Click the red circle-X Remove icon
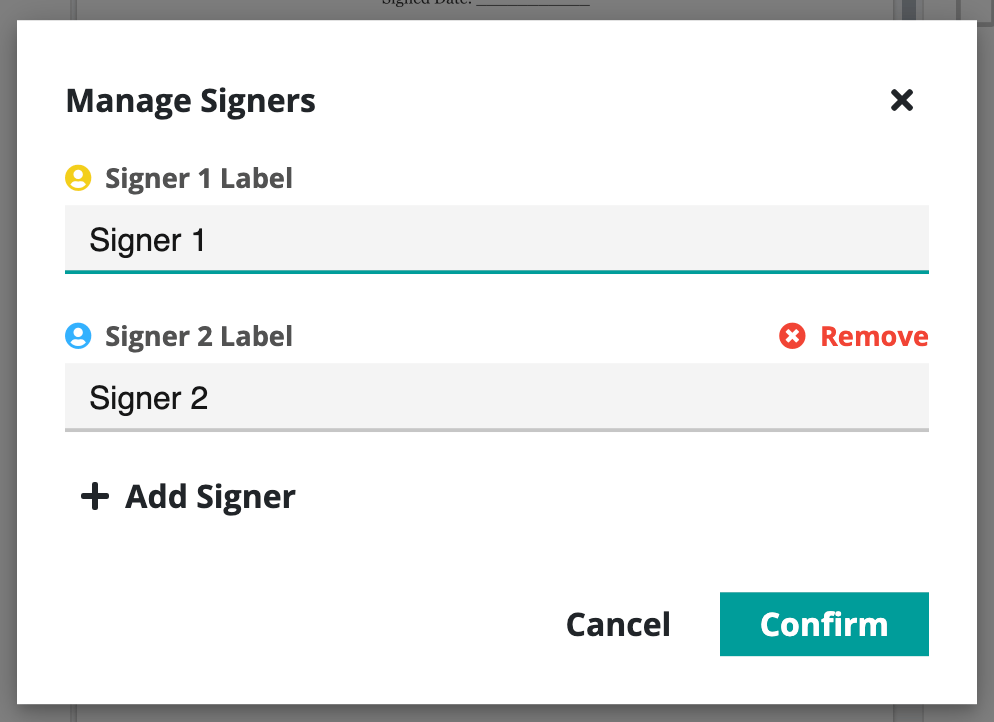The height and width of the screenshot is (722, 994). pos(792,337)
